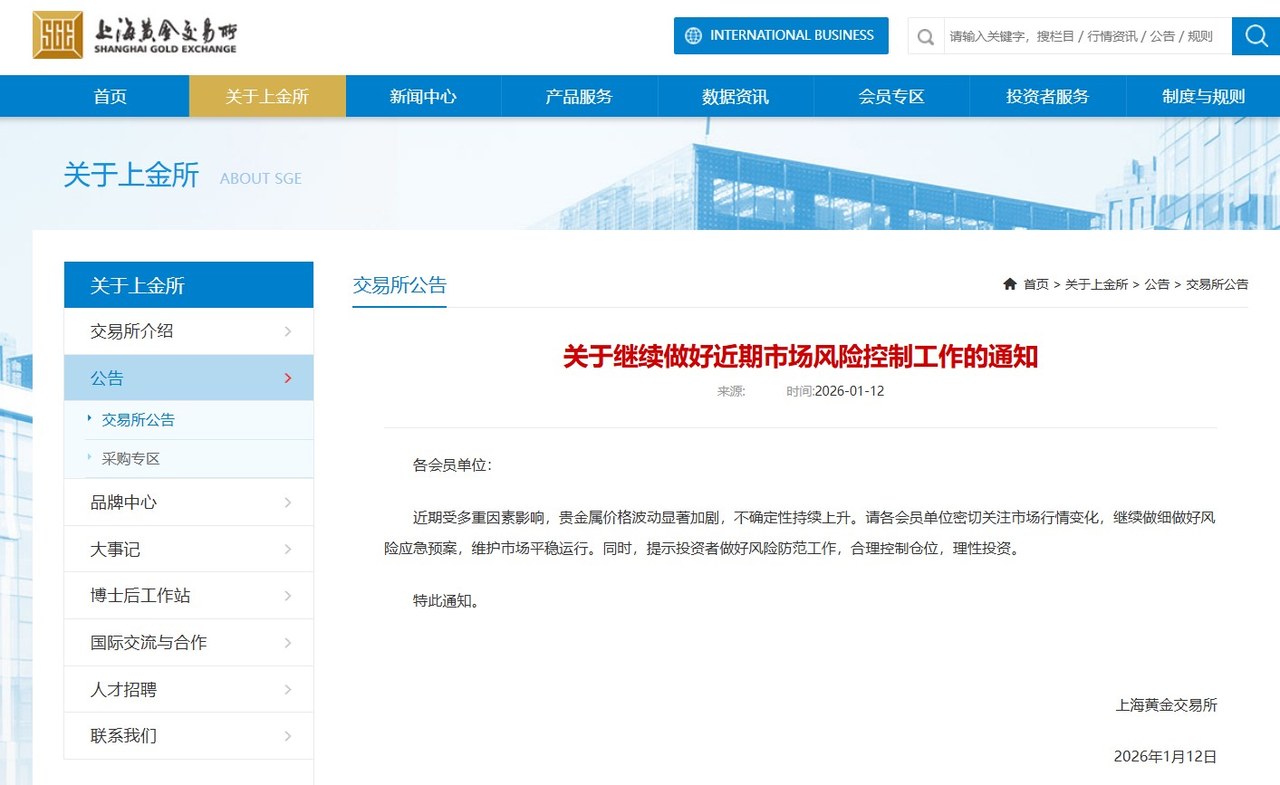The width and height of the screenshot is (1280, 785).
Task: Click breadcrumb link 关于上金所
Action: point(1096,284)
